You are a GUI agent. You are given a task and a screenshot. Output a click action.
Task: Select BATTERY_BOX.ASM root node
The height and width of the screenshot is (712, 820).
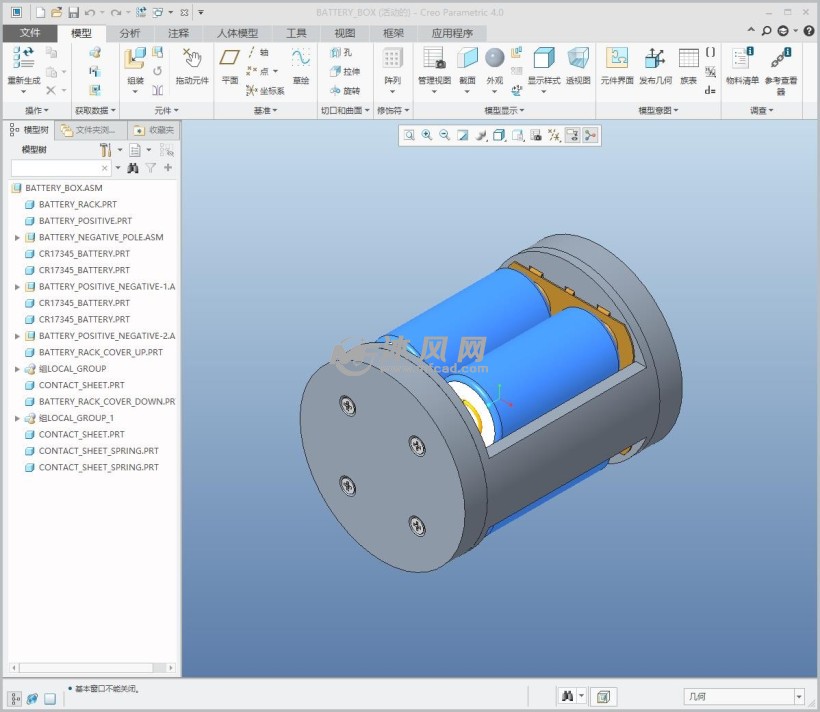click(x=64, y=188)
